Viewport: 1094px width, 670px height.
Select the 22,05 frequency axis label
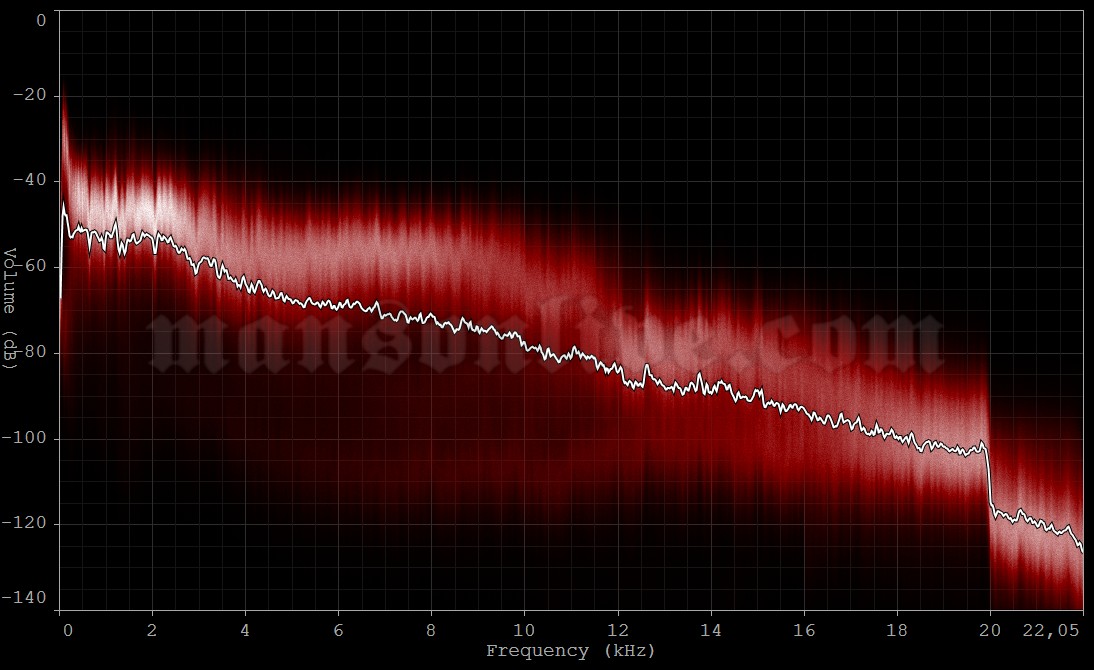1050,631
